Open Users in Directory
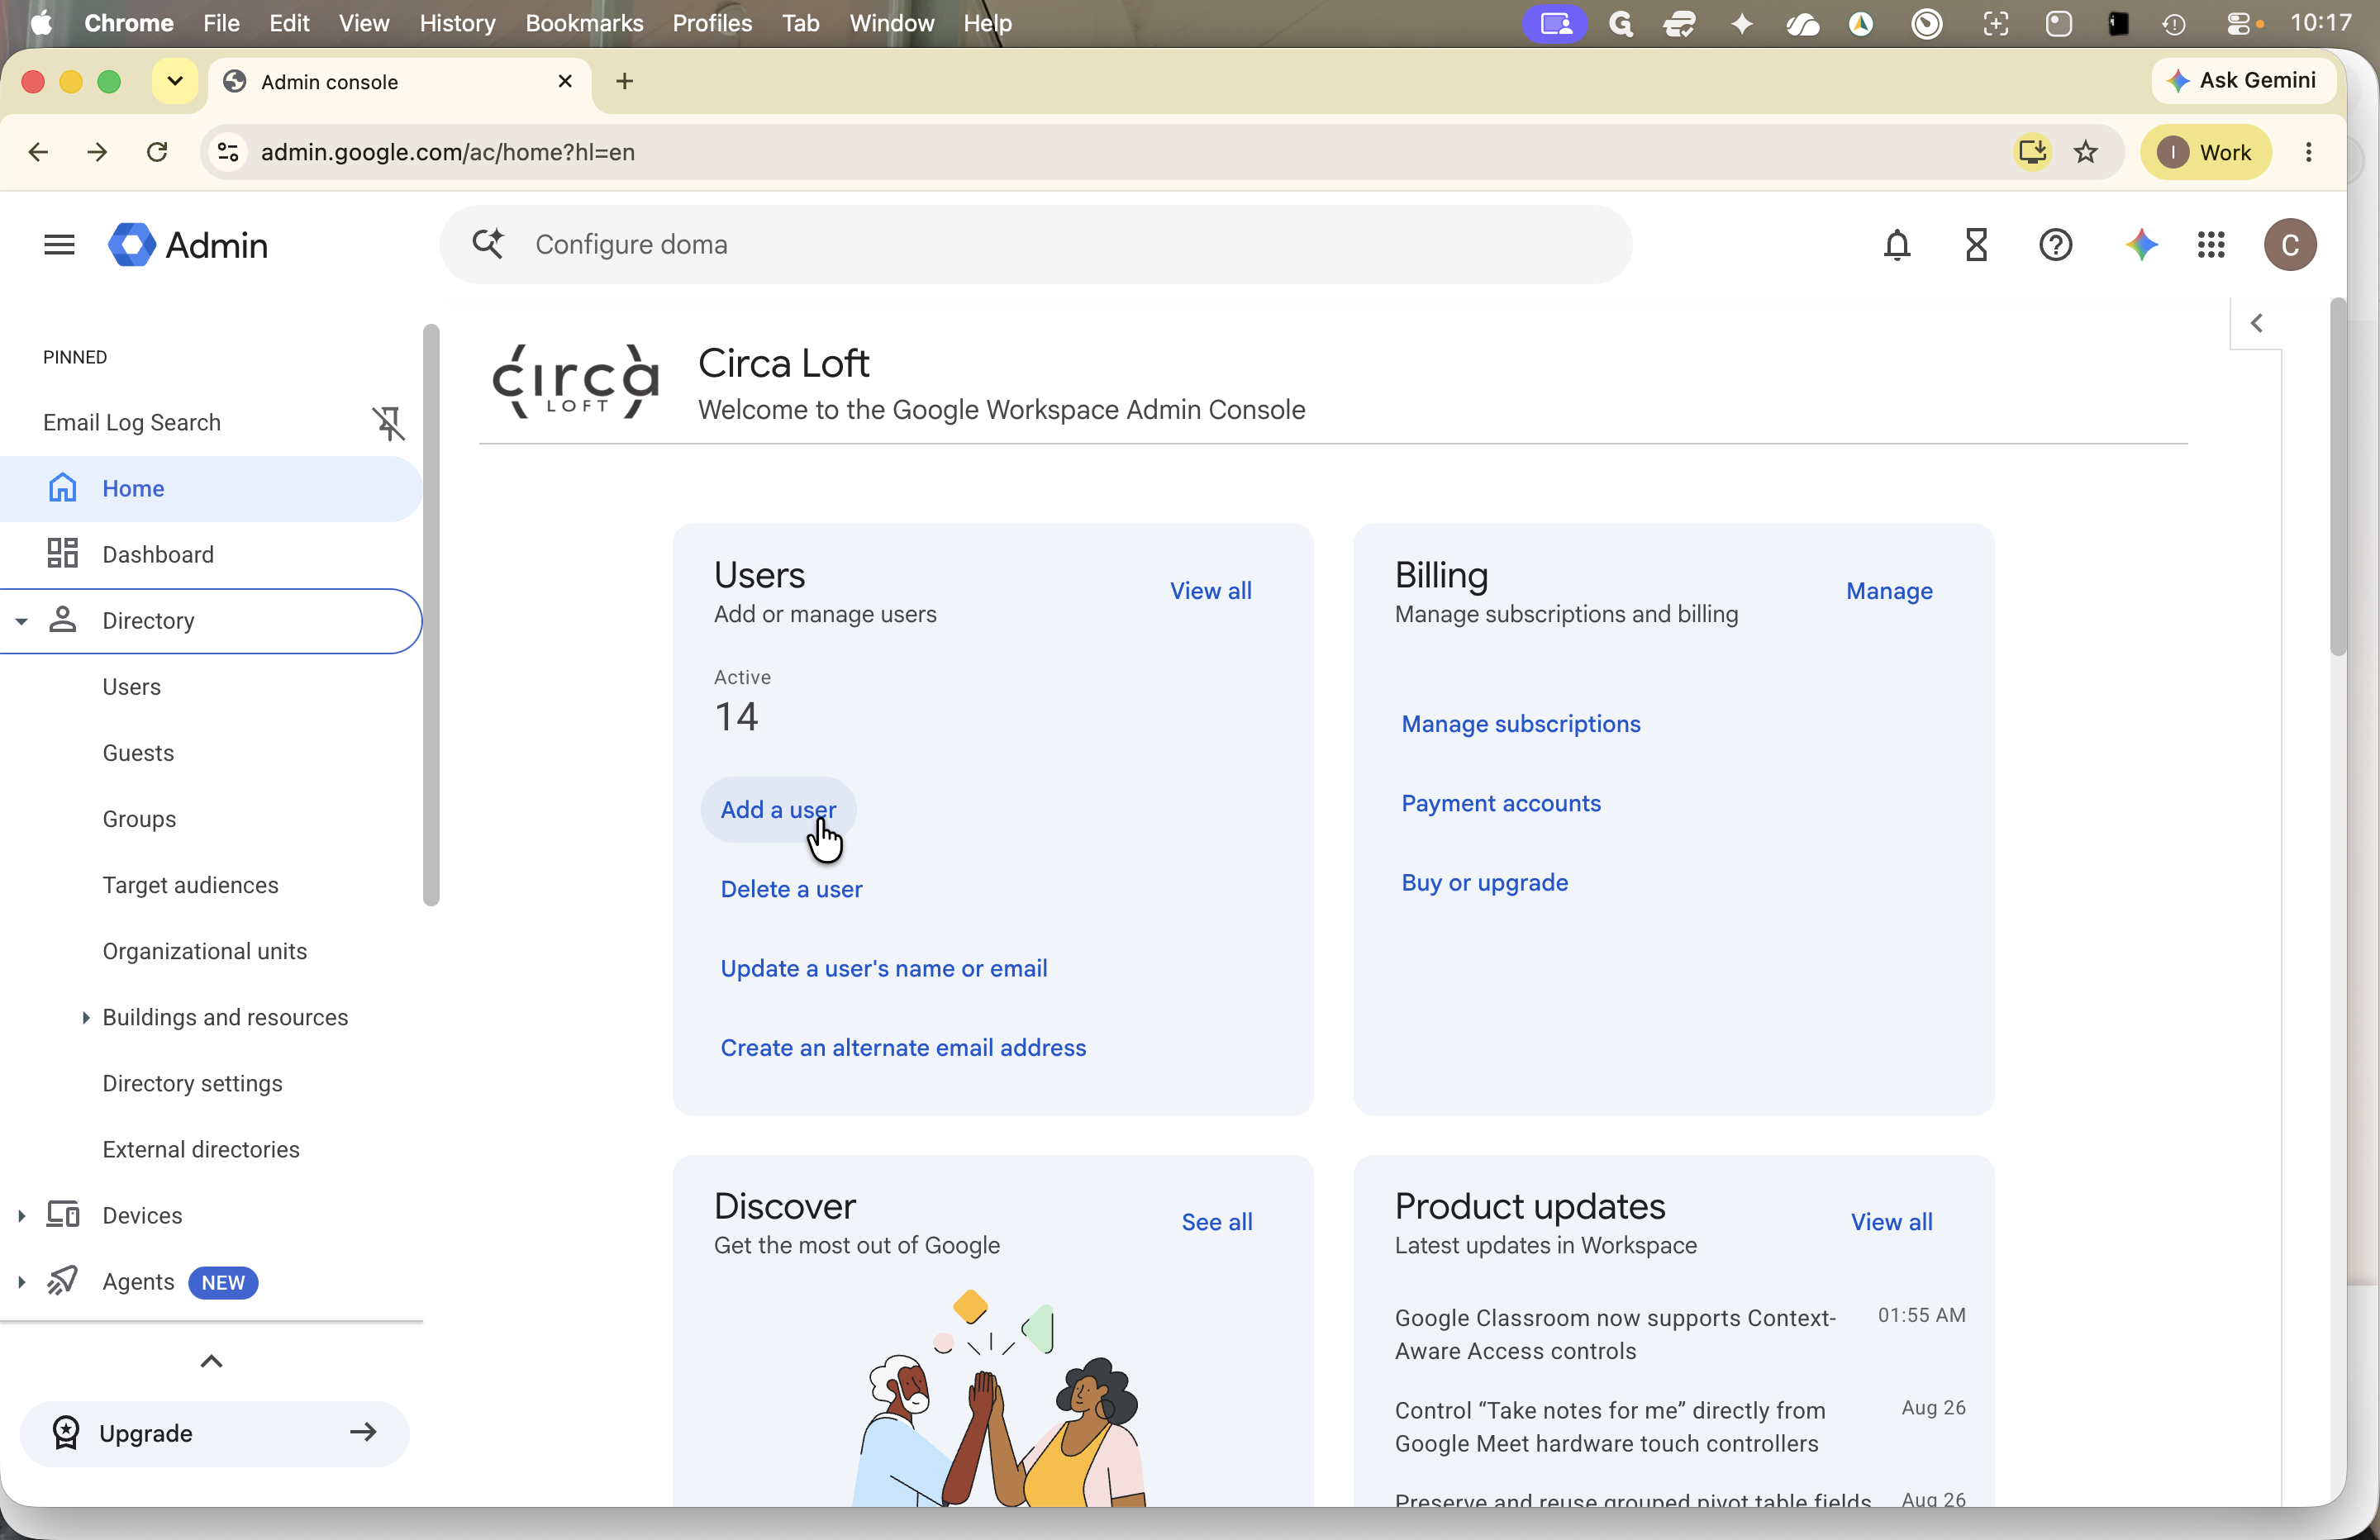 131,687
